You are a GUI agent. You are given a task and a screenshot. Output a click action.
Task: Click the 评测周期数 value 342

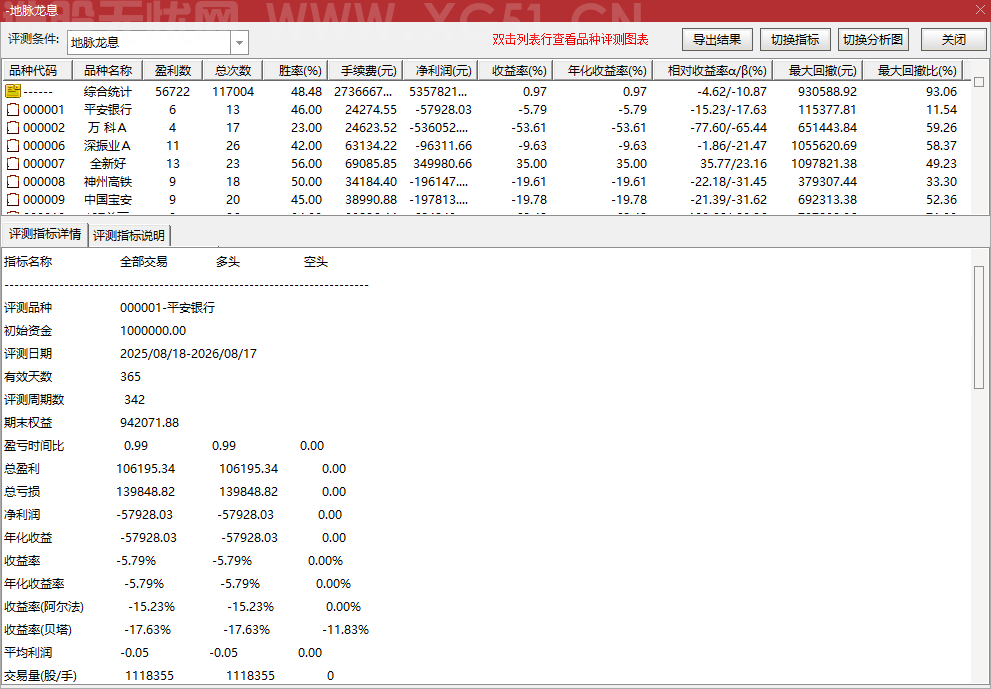[x=135, y=399]
